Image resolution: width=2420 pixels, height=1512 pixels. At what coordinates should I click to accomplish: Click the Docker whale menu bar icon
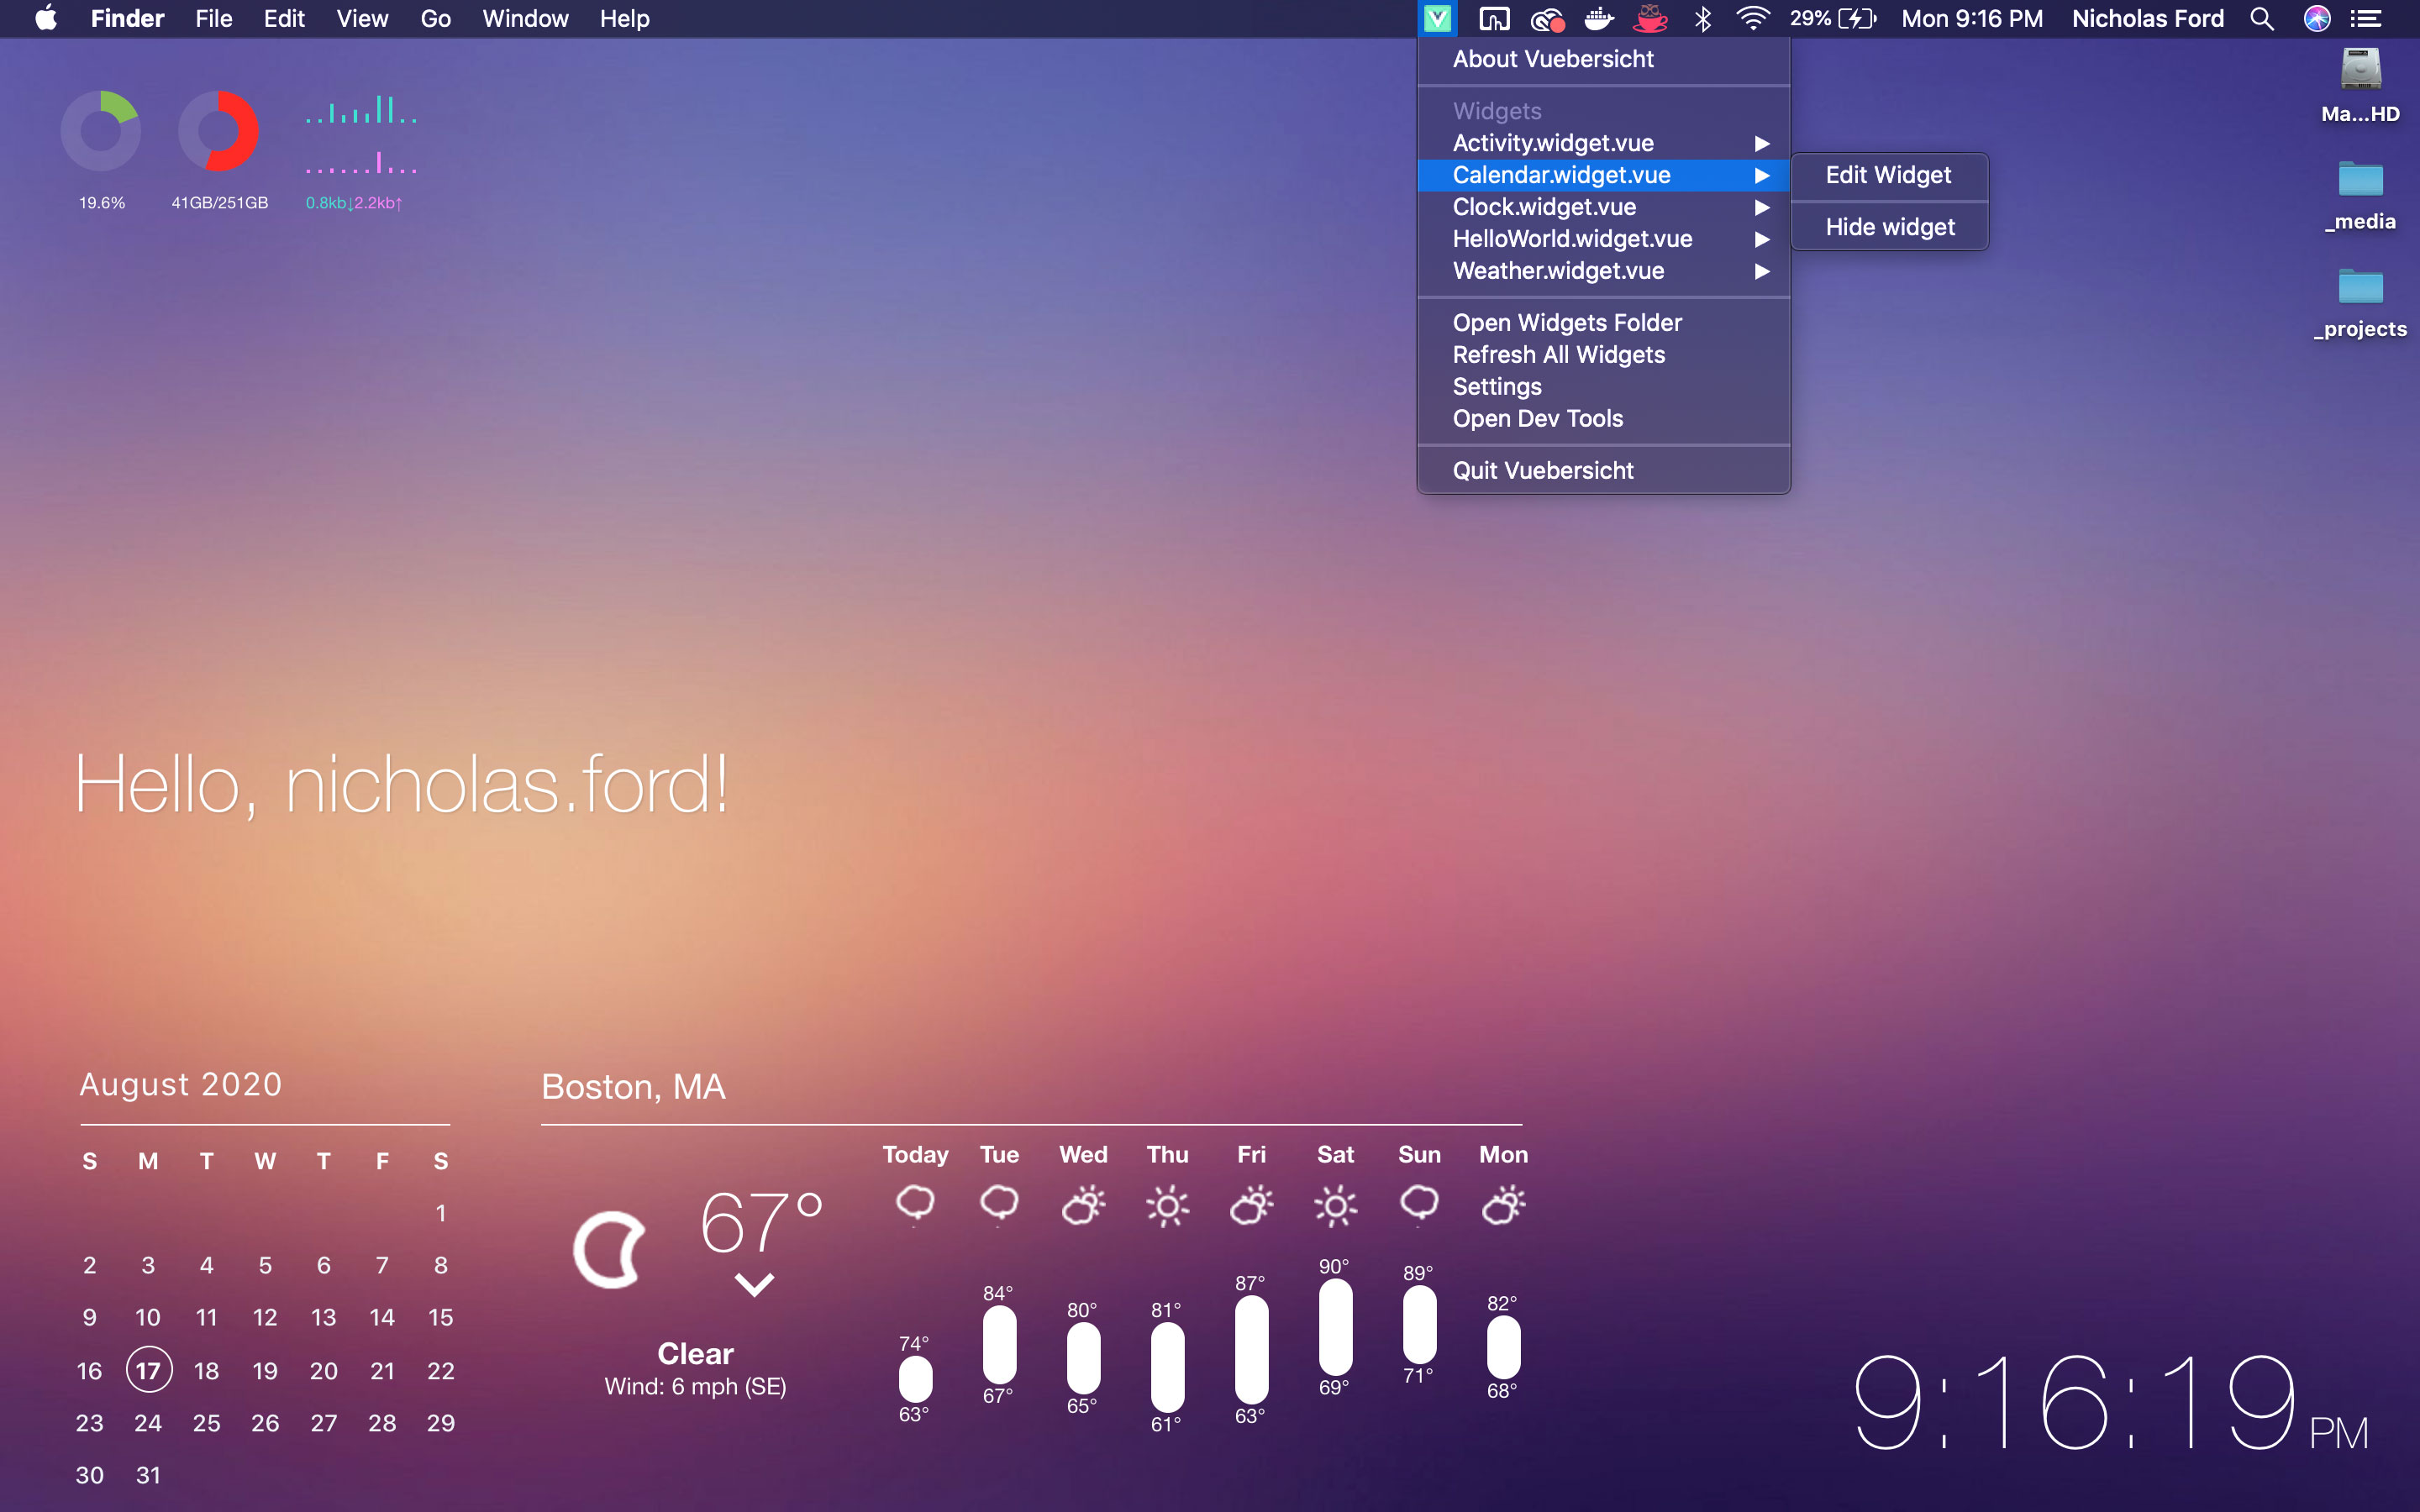1599,19
